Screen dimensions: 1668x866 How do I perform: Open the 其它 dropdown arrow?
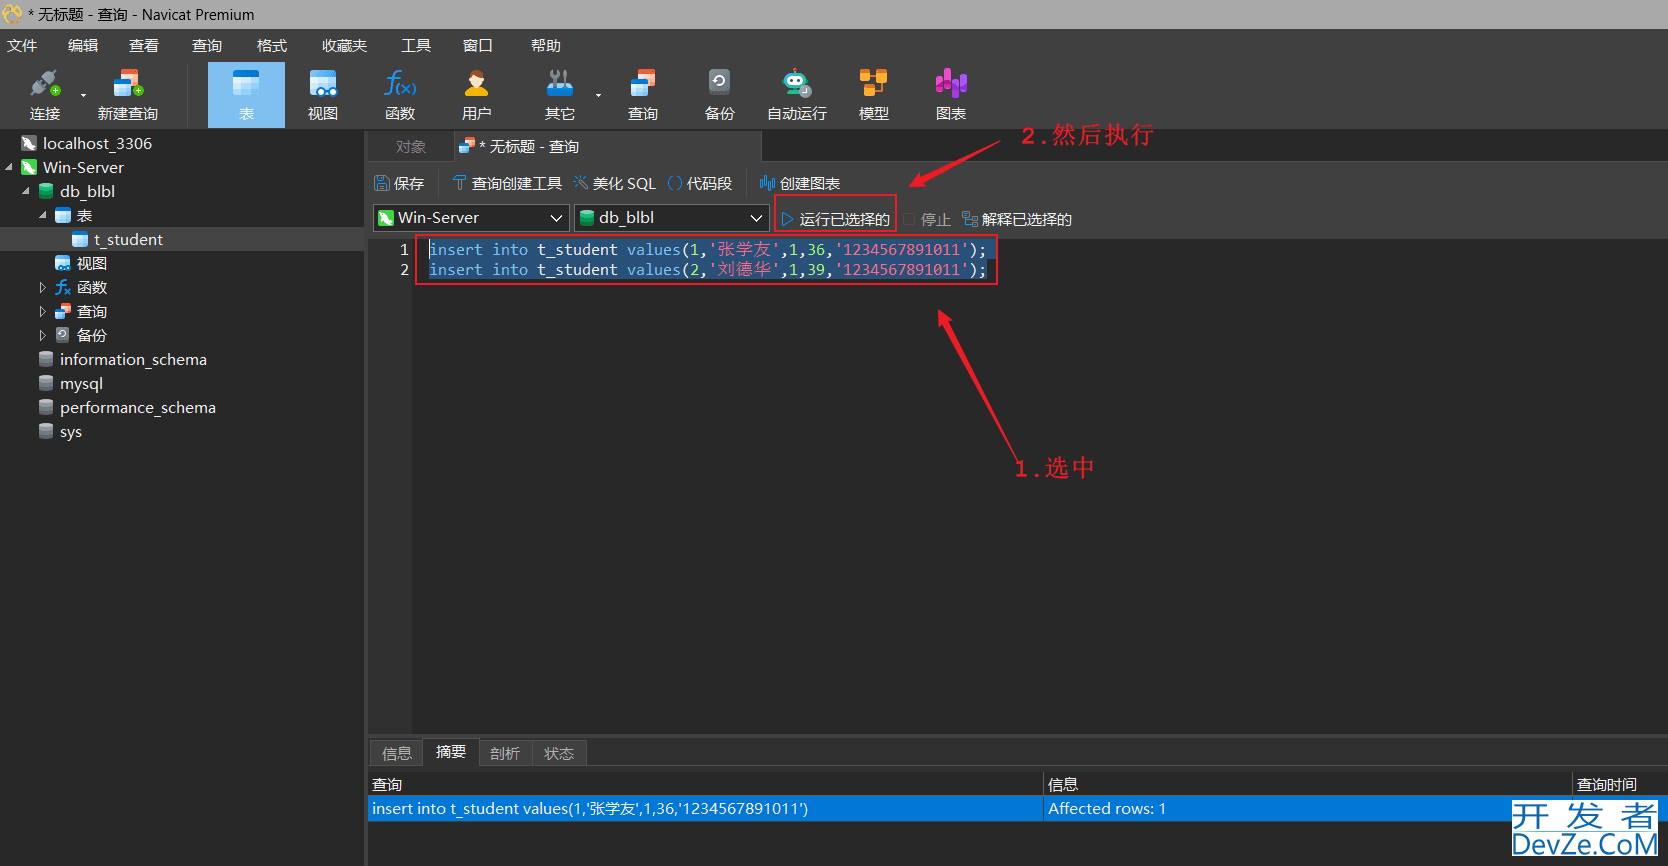click(x=598, y=96)
